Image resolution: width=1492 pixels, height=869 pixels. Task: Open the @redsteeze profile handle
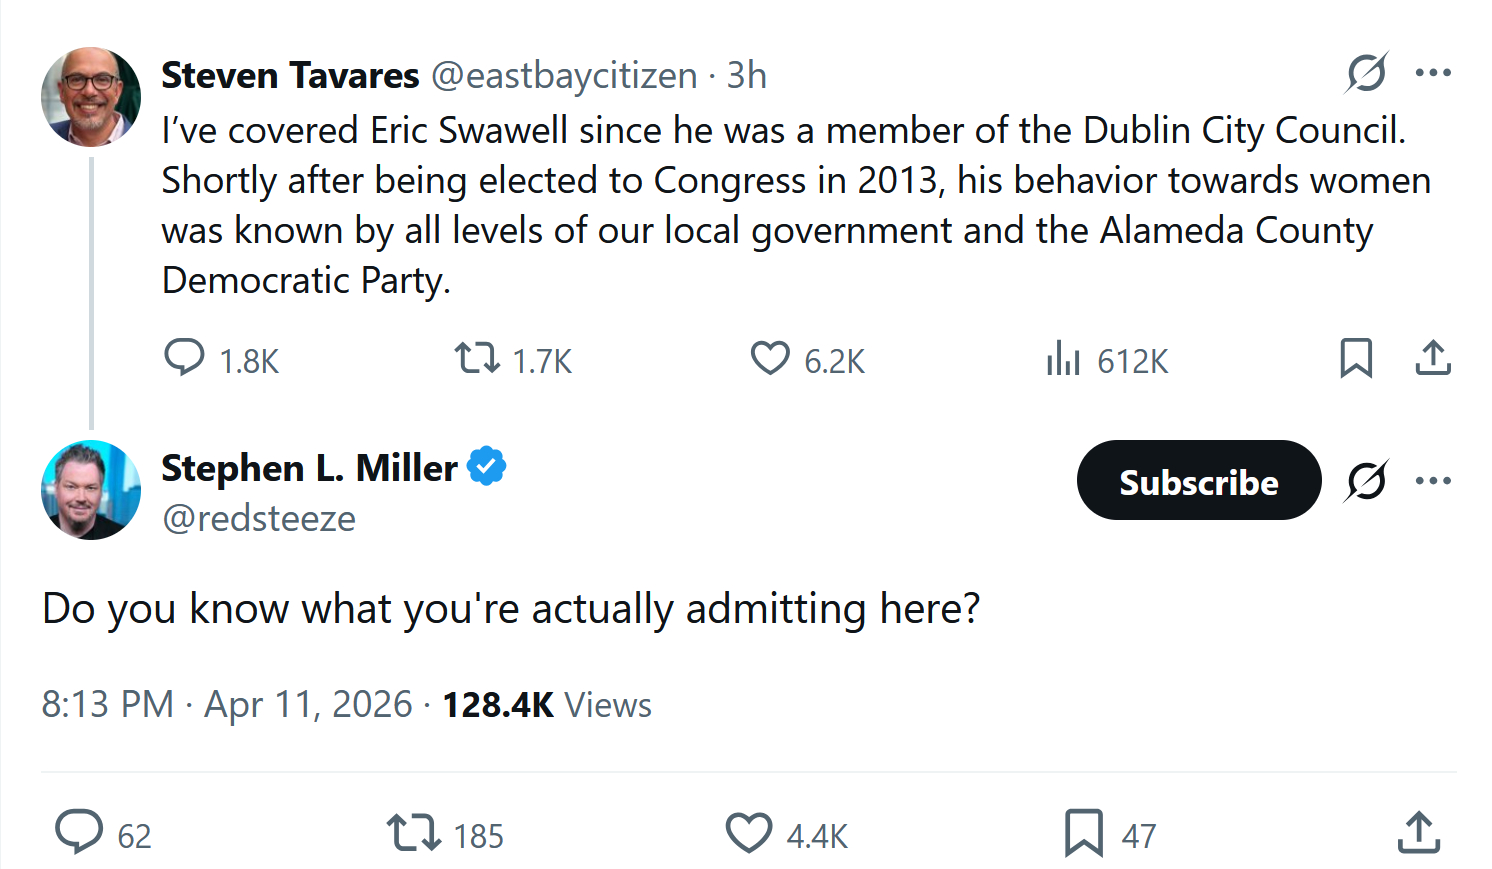(x=259, y=519)
